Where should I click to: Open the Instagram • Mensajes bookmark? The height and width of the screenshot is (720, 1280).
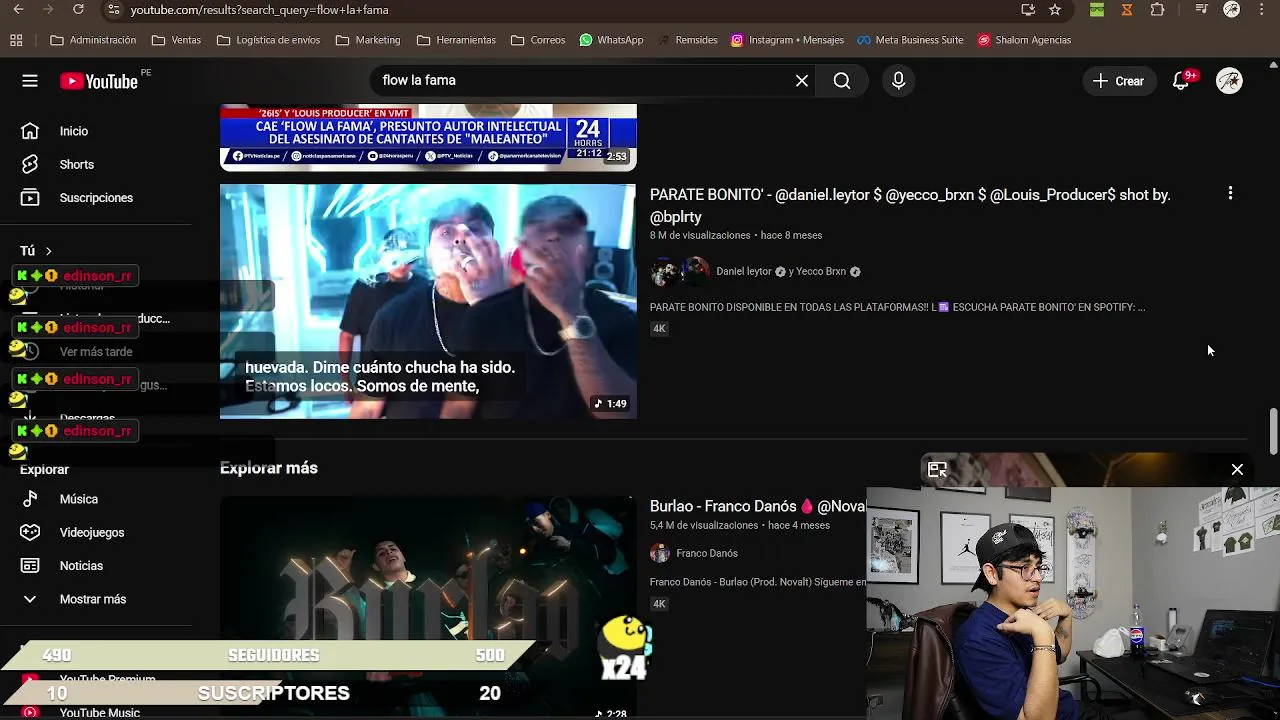click(x=787, y=40)
